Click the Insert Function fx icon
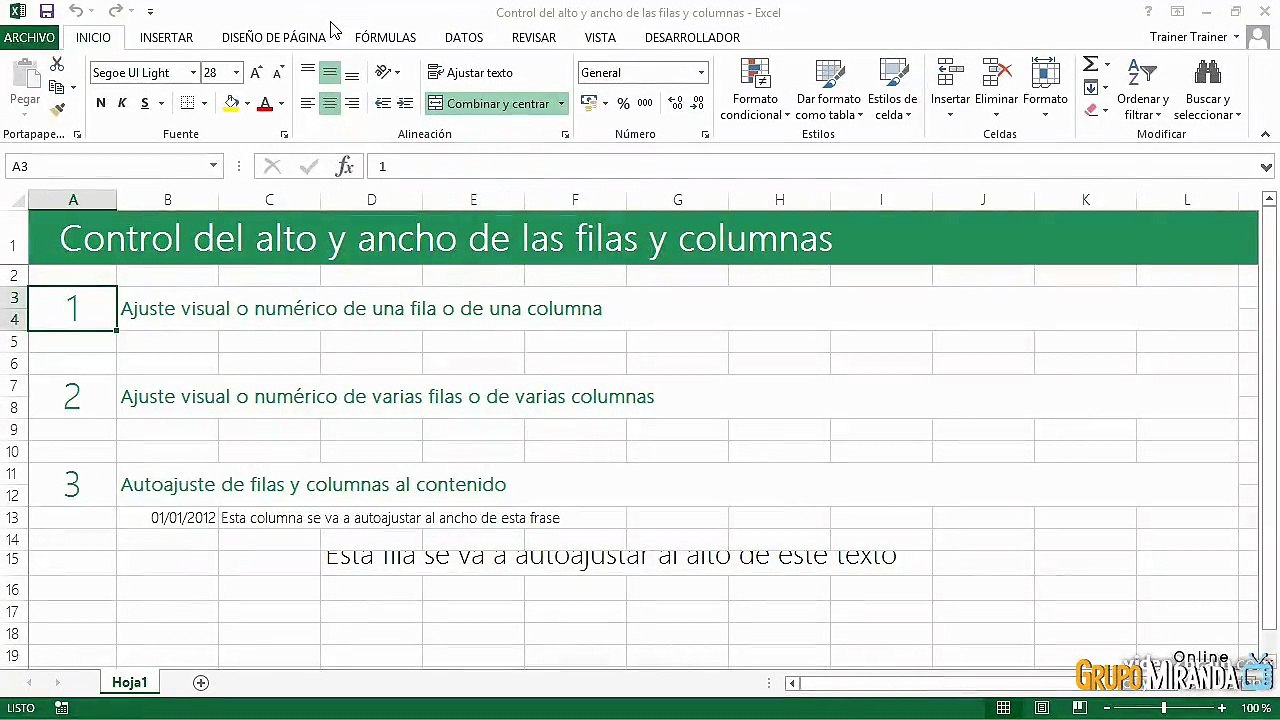1280x720 pixels. tap(344, 167)
